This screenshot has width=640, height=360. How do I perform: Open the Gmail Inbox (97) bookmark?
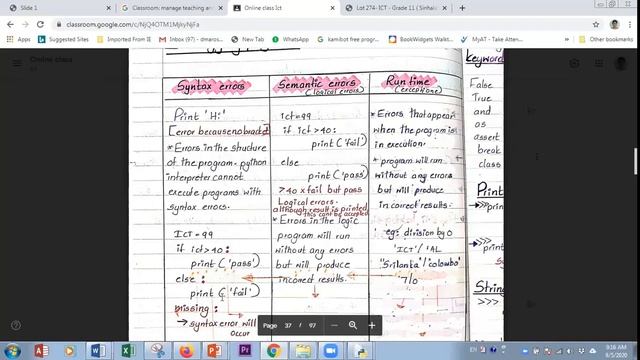(191, 39)
